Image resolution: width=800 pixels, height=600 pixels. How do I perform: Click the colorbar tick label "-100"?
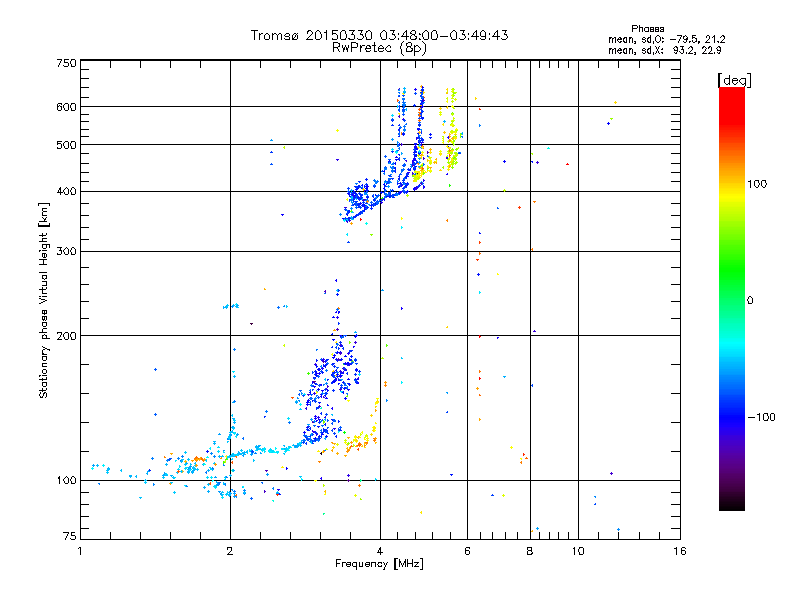pyautogui.click(x=762, y=417)
